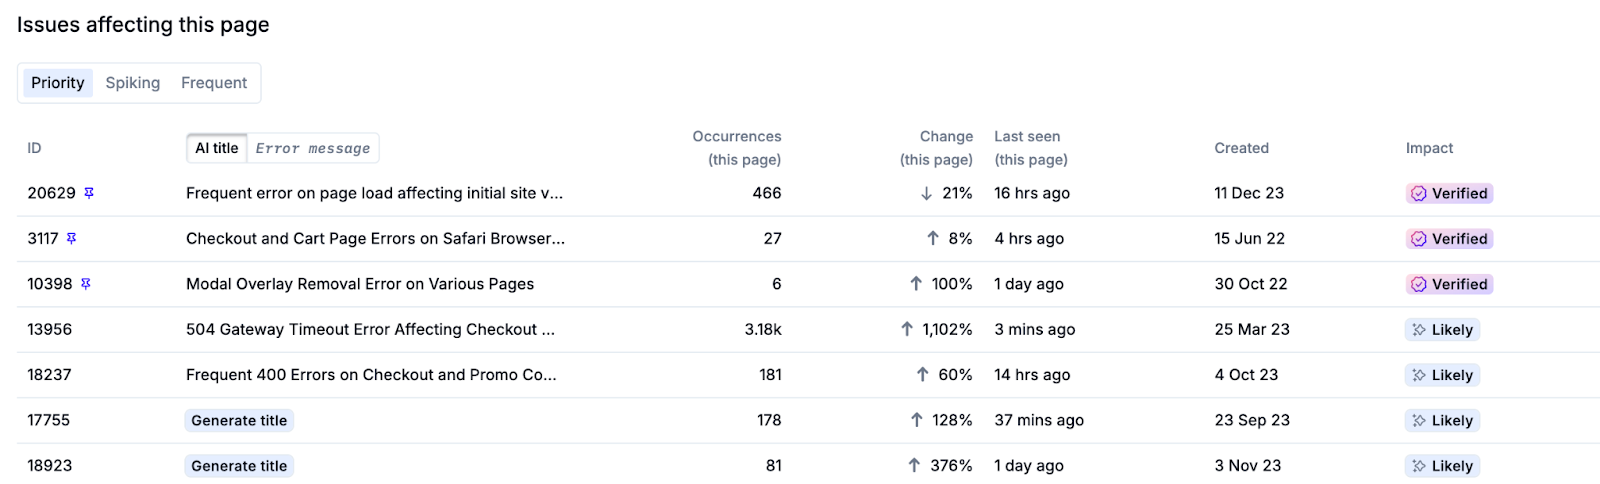Click Verified badge on issue 10398

point(1449,284)
